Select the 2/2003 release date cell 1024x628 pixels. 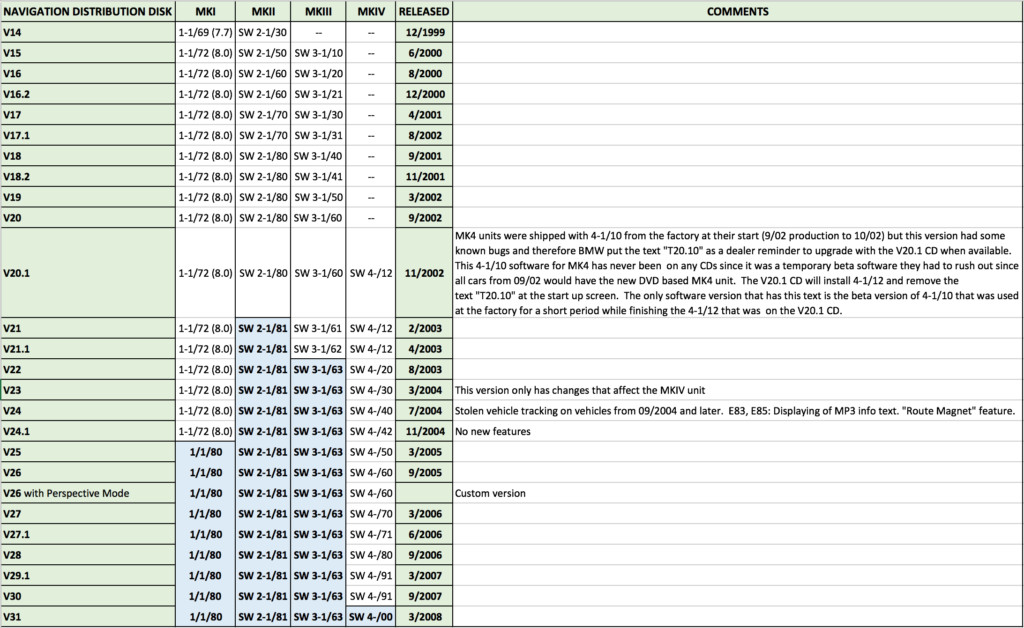(x=424, y=328)
